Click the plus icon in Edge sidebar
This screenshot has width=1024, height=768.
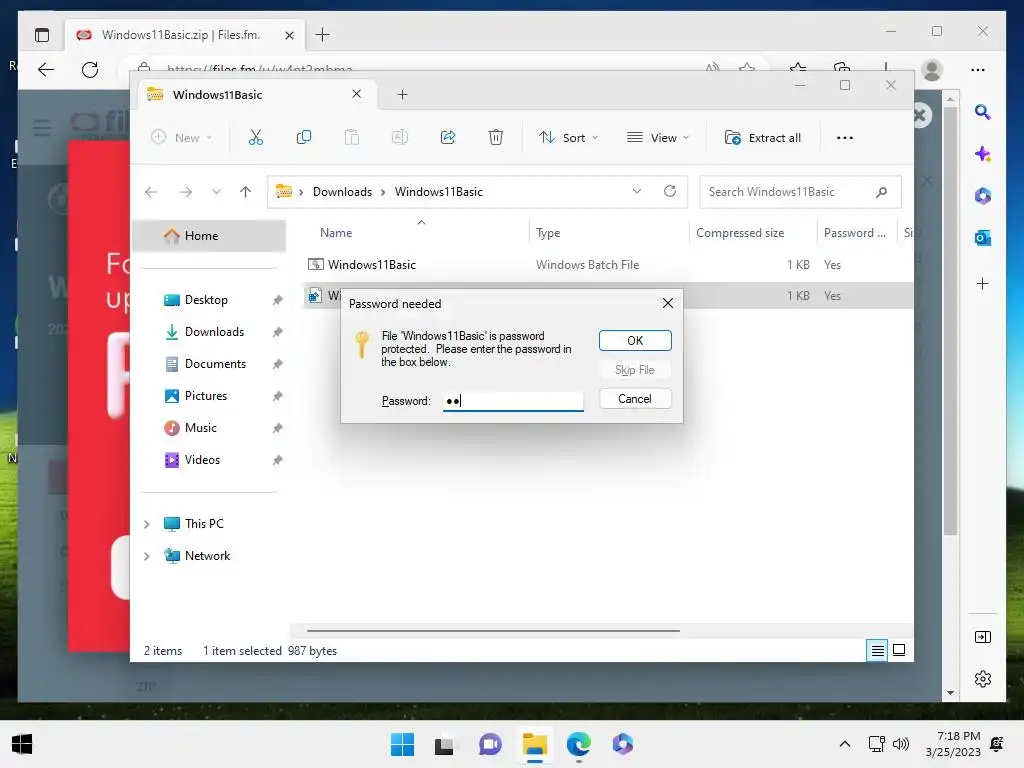[x=982, y=283]
